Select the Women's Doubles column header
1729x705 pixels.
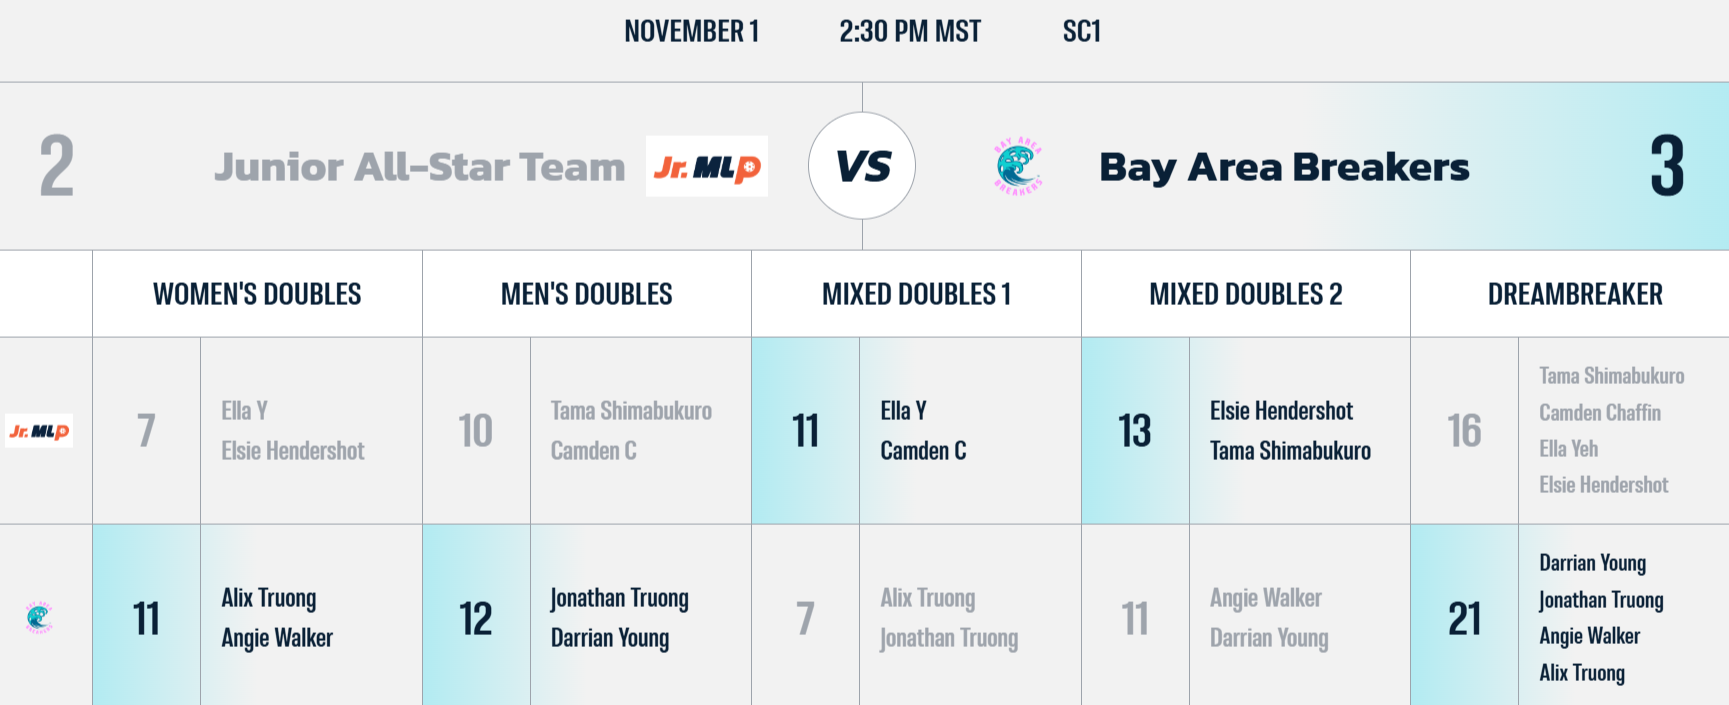(257, 294)
